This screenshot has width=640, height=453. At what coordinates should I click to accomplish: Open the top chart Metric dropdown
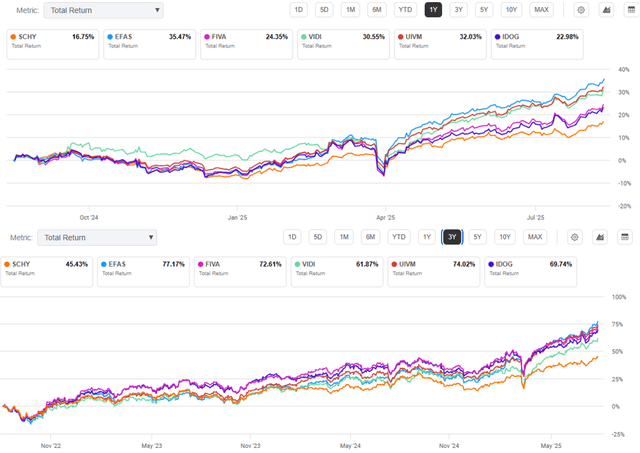[x=103, y=11]
